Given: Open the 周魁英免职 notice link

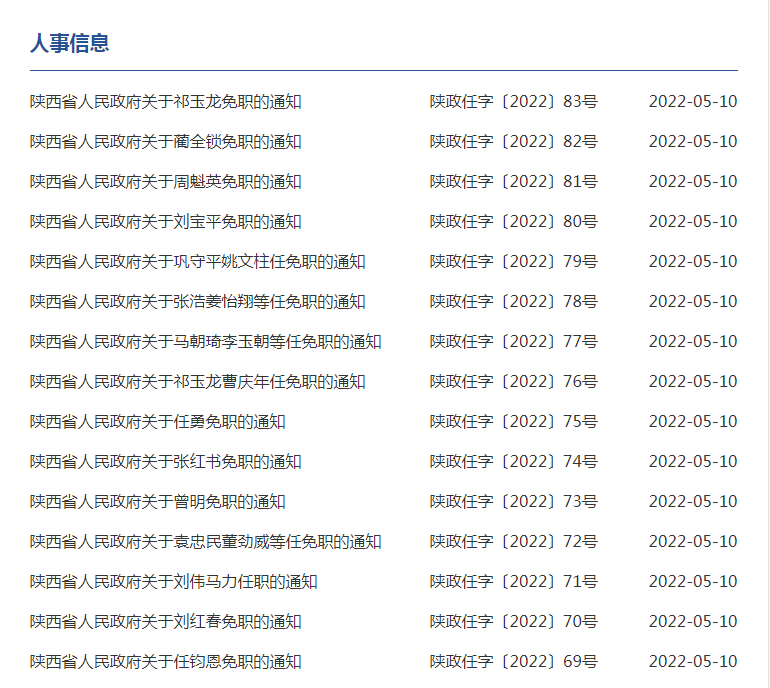Looking at the screenshot, I should tap(165, 182).
